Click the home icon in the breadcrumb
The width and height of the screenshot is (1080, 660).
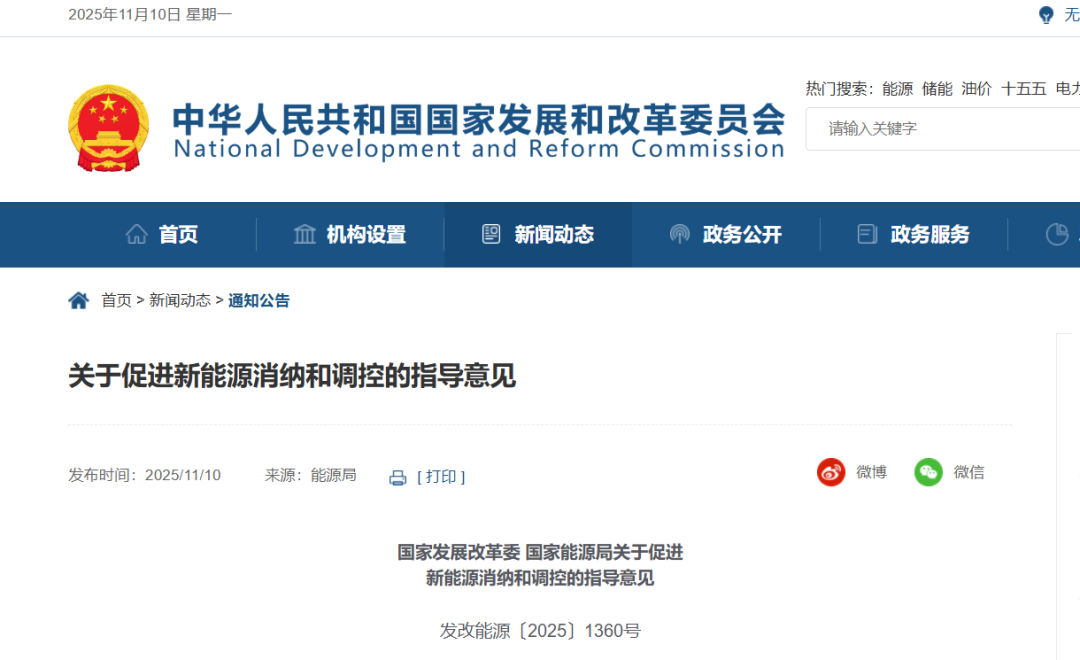point(79,298)
